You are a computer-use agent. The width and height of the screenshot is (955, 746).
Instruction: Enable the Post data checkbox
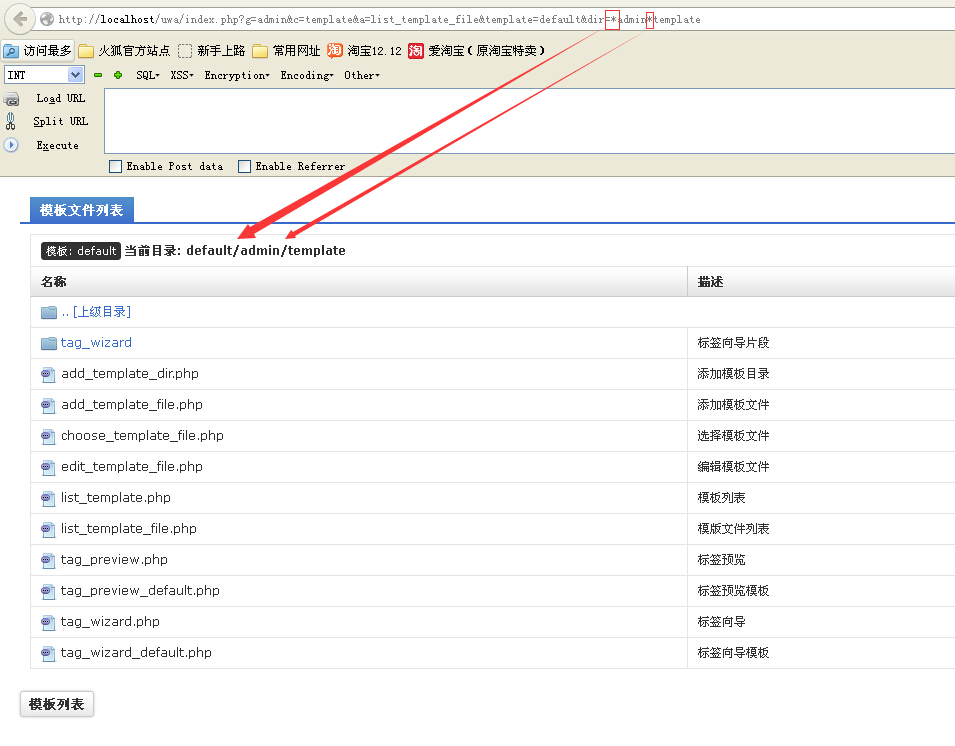115,166
